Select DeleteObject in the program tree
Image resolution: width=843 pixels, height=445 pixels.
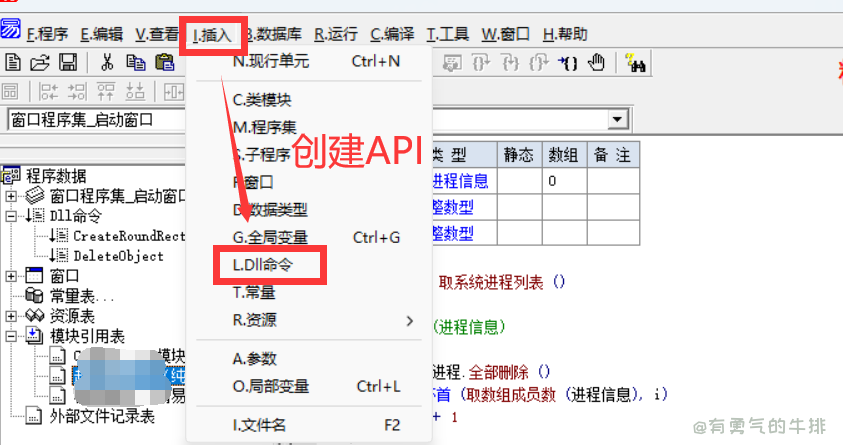pyautogui.click(x=117, y=256)
